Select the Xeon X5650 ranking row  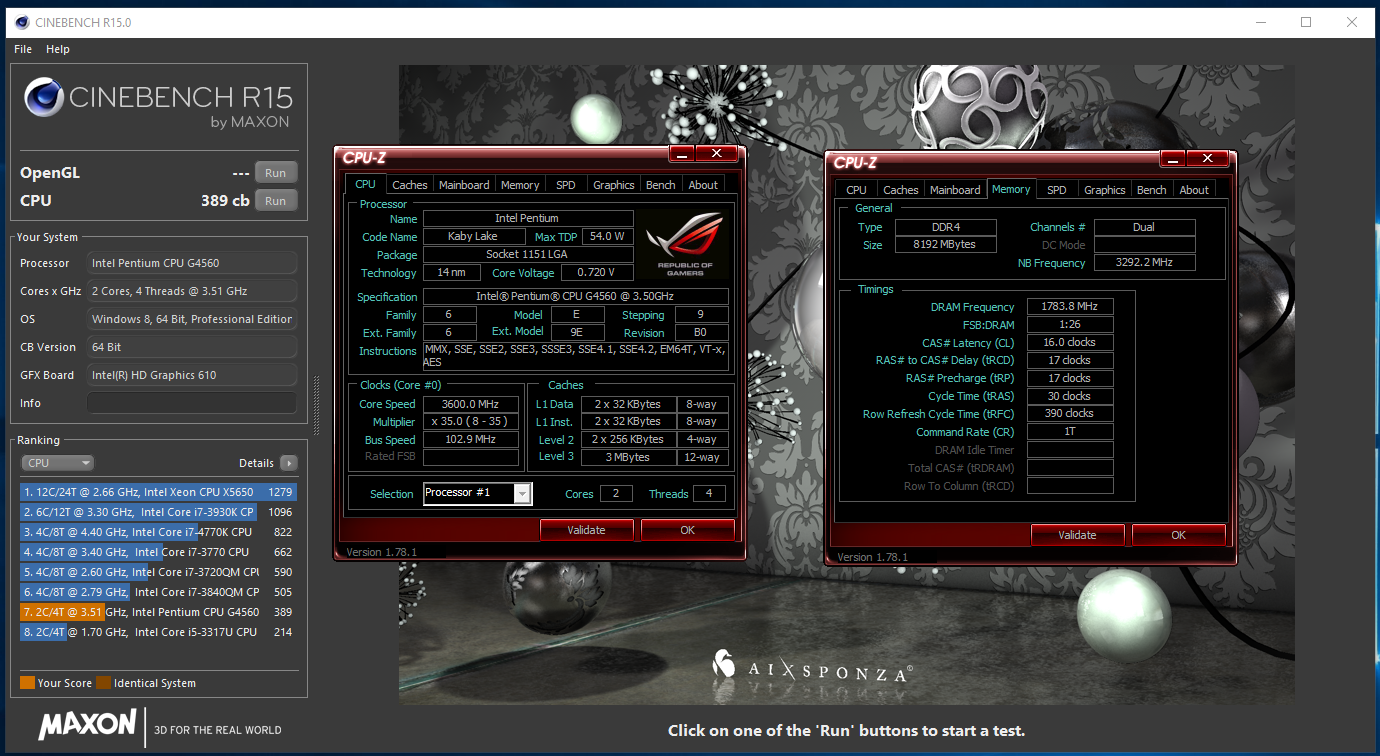coord(159,492)
